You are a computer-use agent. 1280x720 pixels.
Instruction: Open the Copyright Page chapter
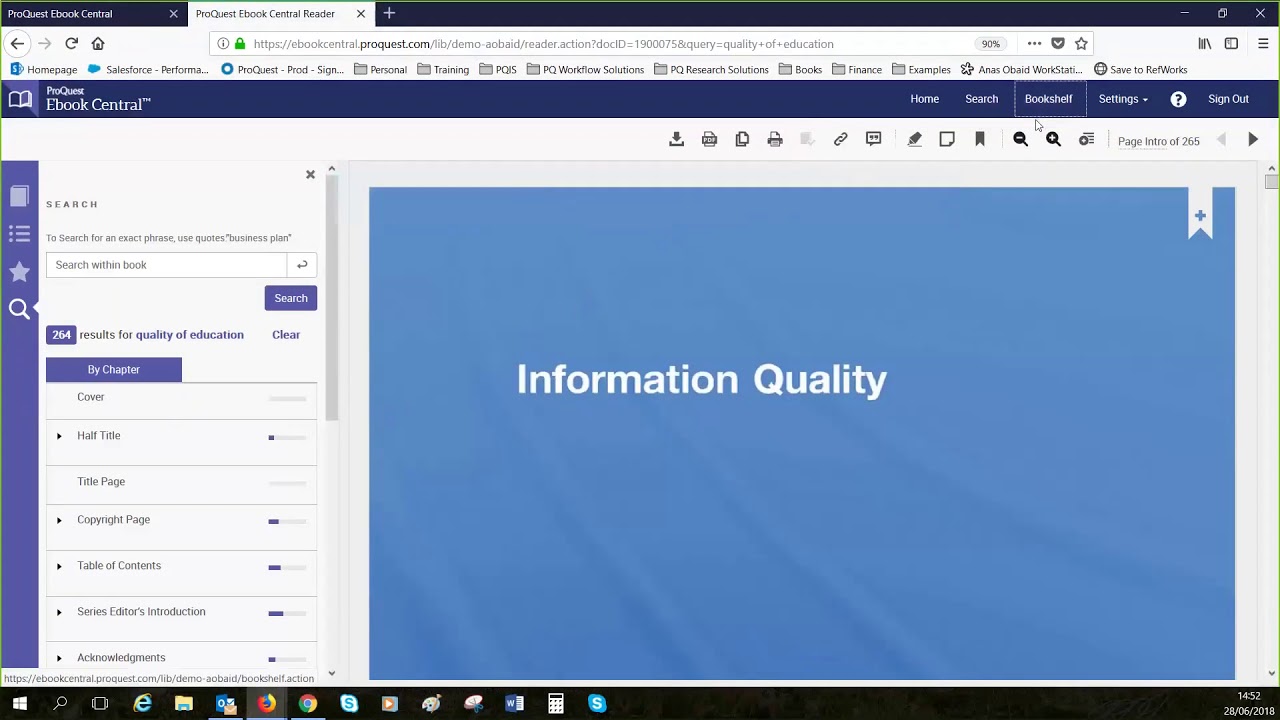point(114,520)
